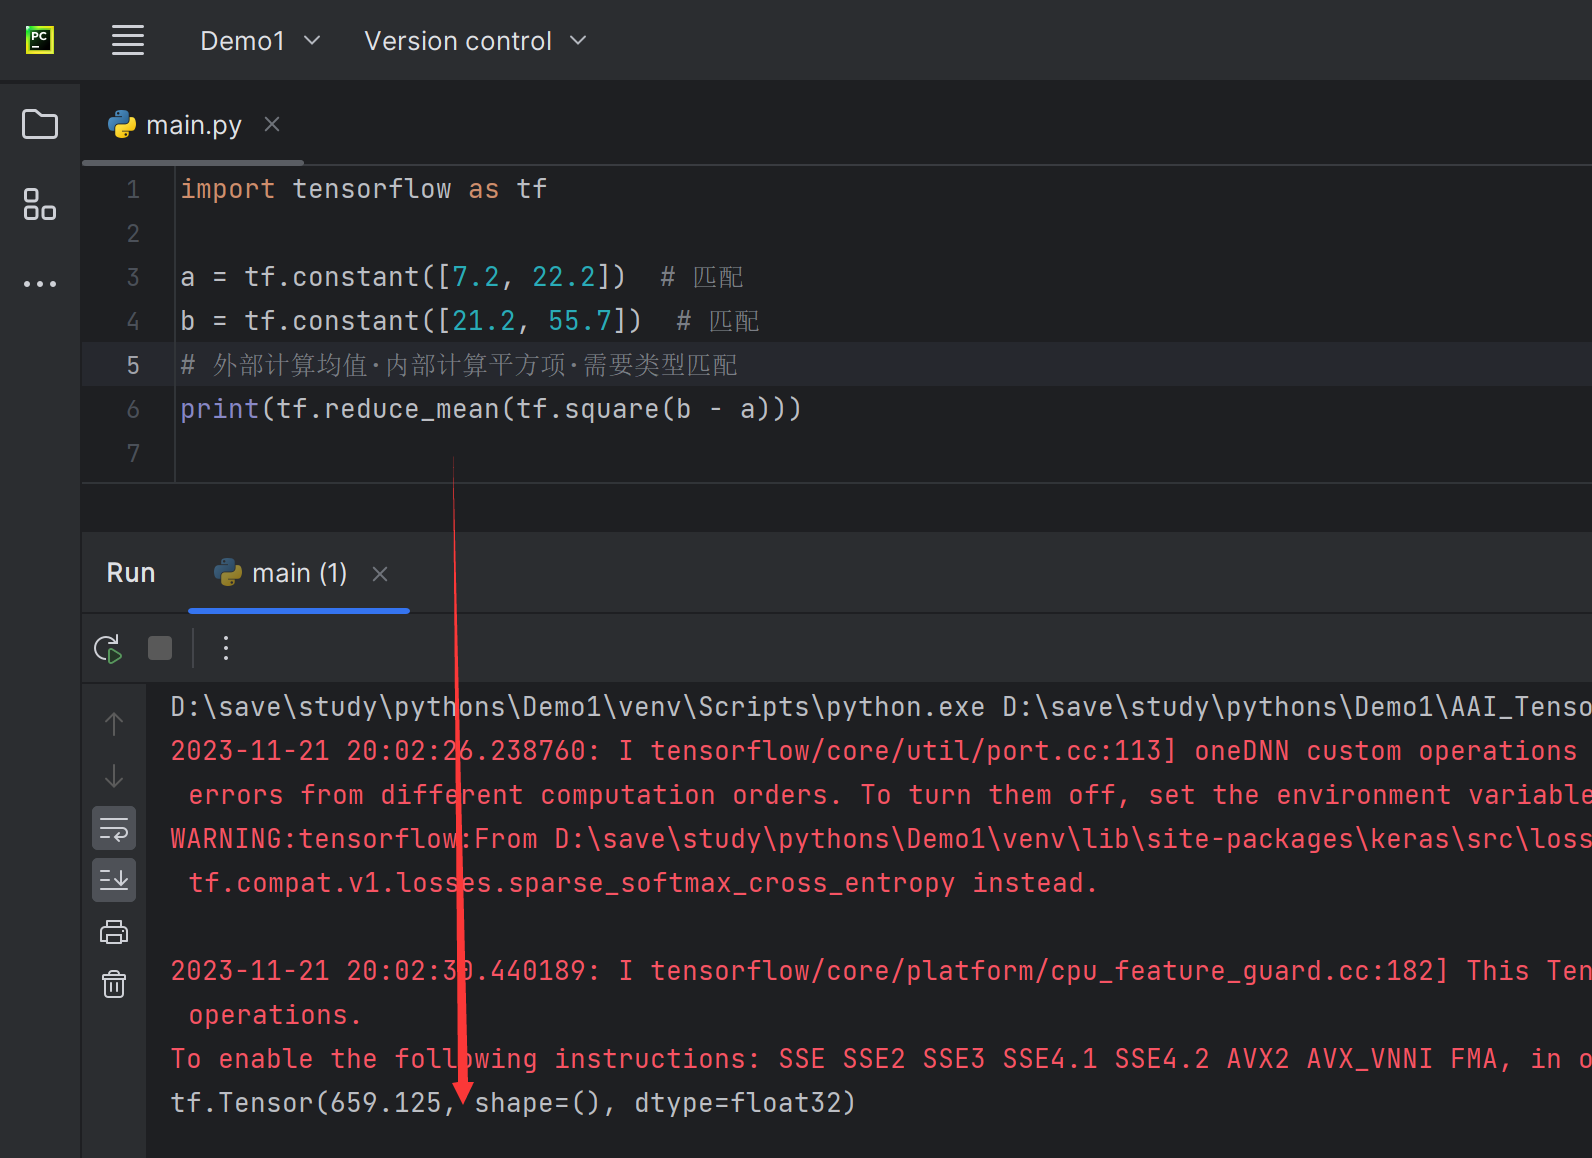Open the main hamburger menu
Screen dimensions: 1592x1158
click(x=128, y=40)
